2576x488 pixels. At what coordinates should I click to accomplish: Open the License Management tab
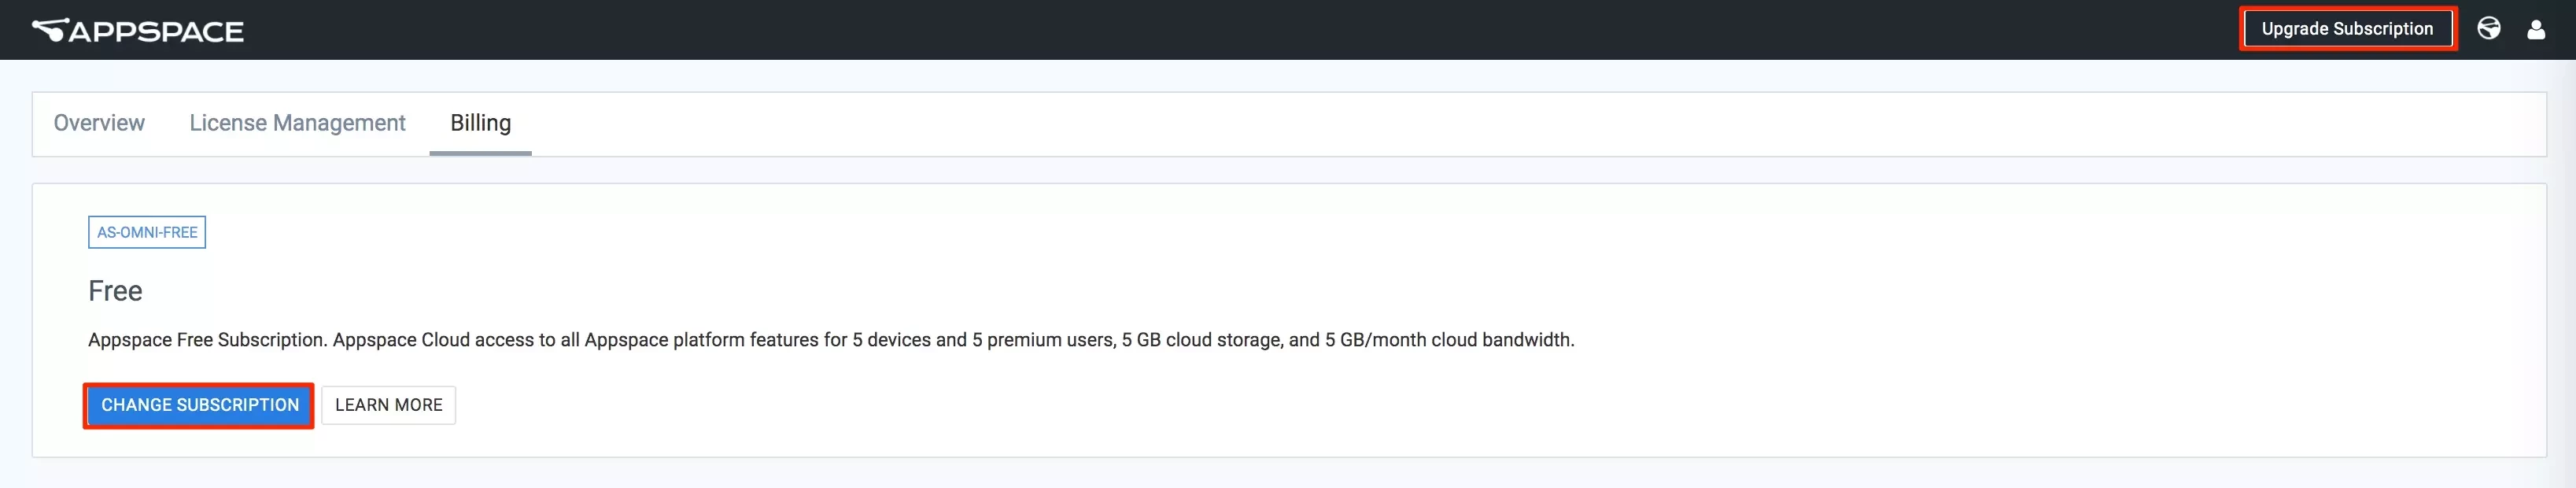pos(297,123)
